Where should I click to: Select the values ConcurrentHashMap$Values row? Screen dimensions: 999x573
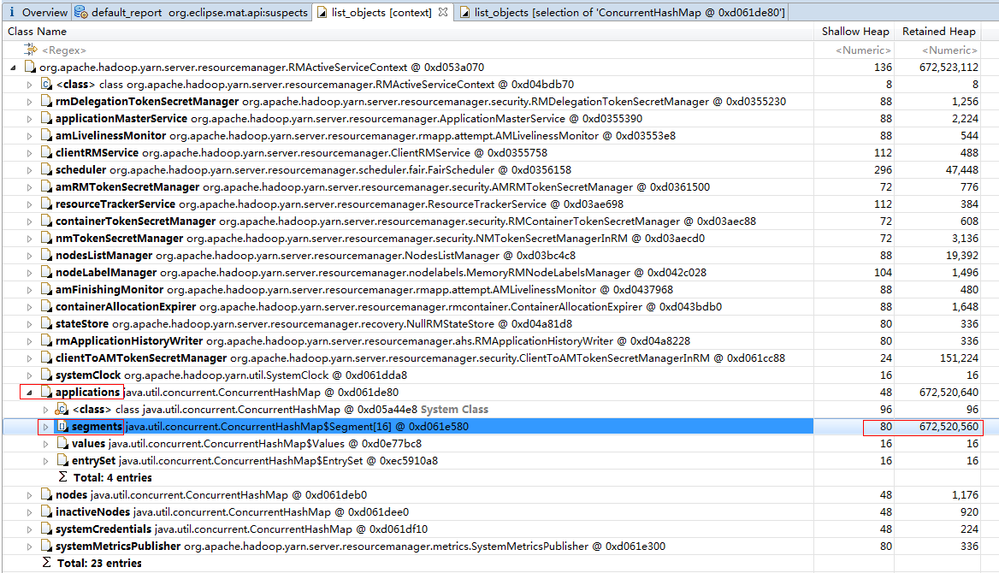pos(247,444)
